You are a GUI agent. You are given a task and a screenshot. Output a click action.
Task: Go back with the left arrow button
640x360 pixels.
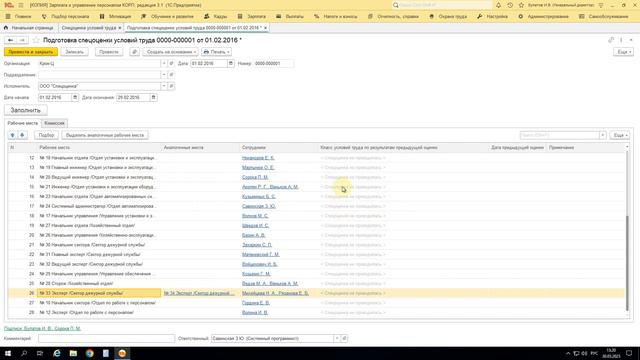11,40
